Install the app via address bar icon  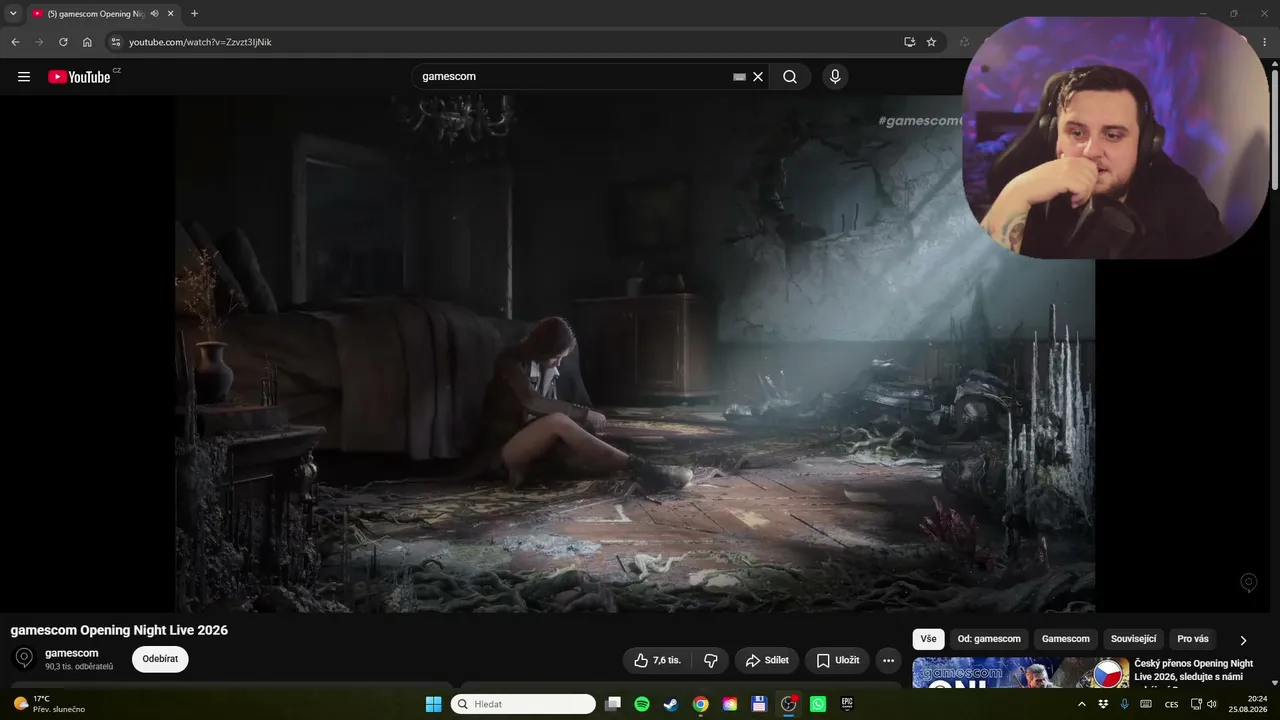click(x=909, y=42)
